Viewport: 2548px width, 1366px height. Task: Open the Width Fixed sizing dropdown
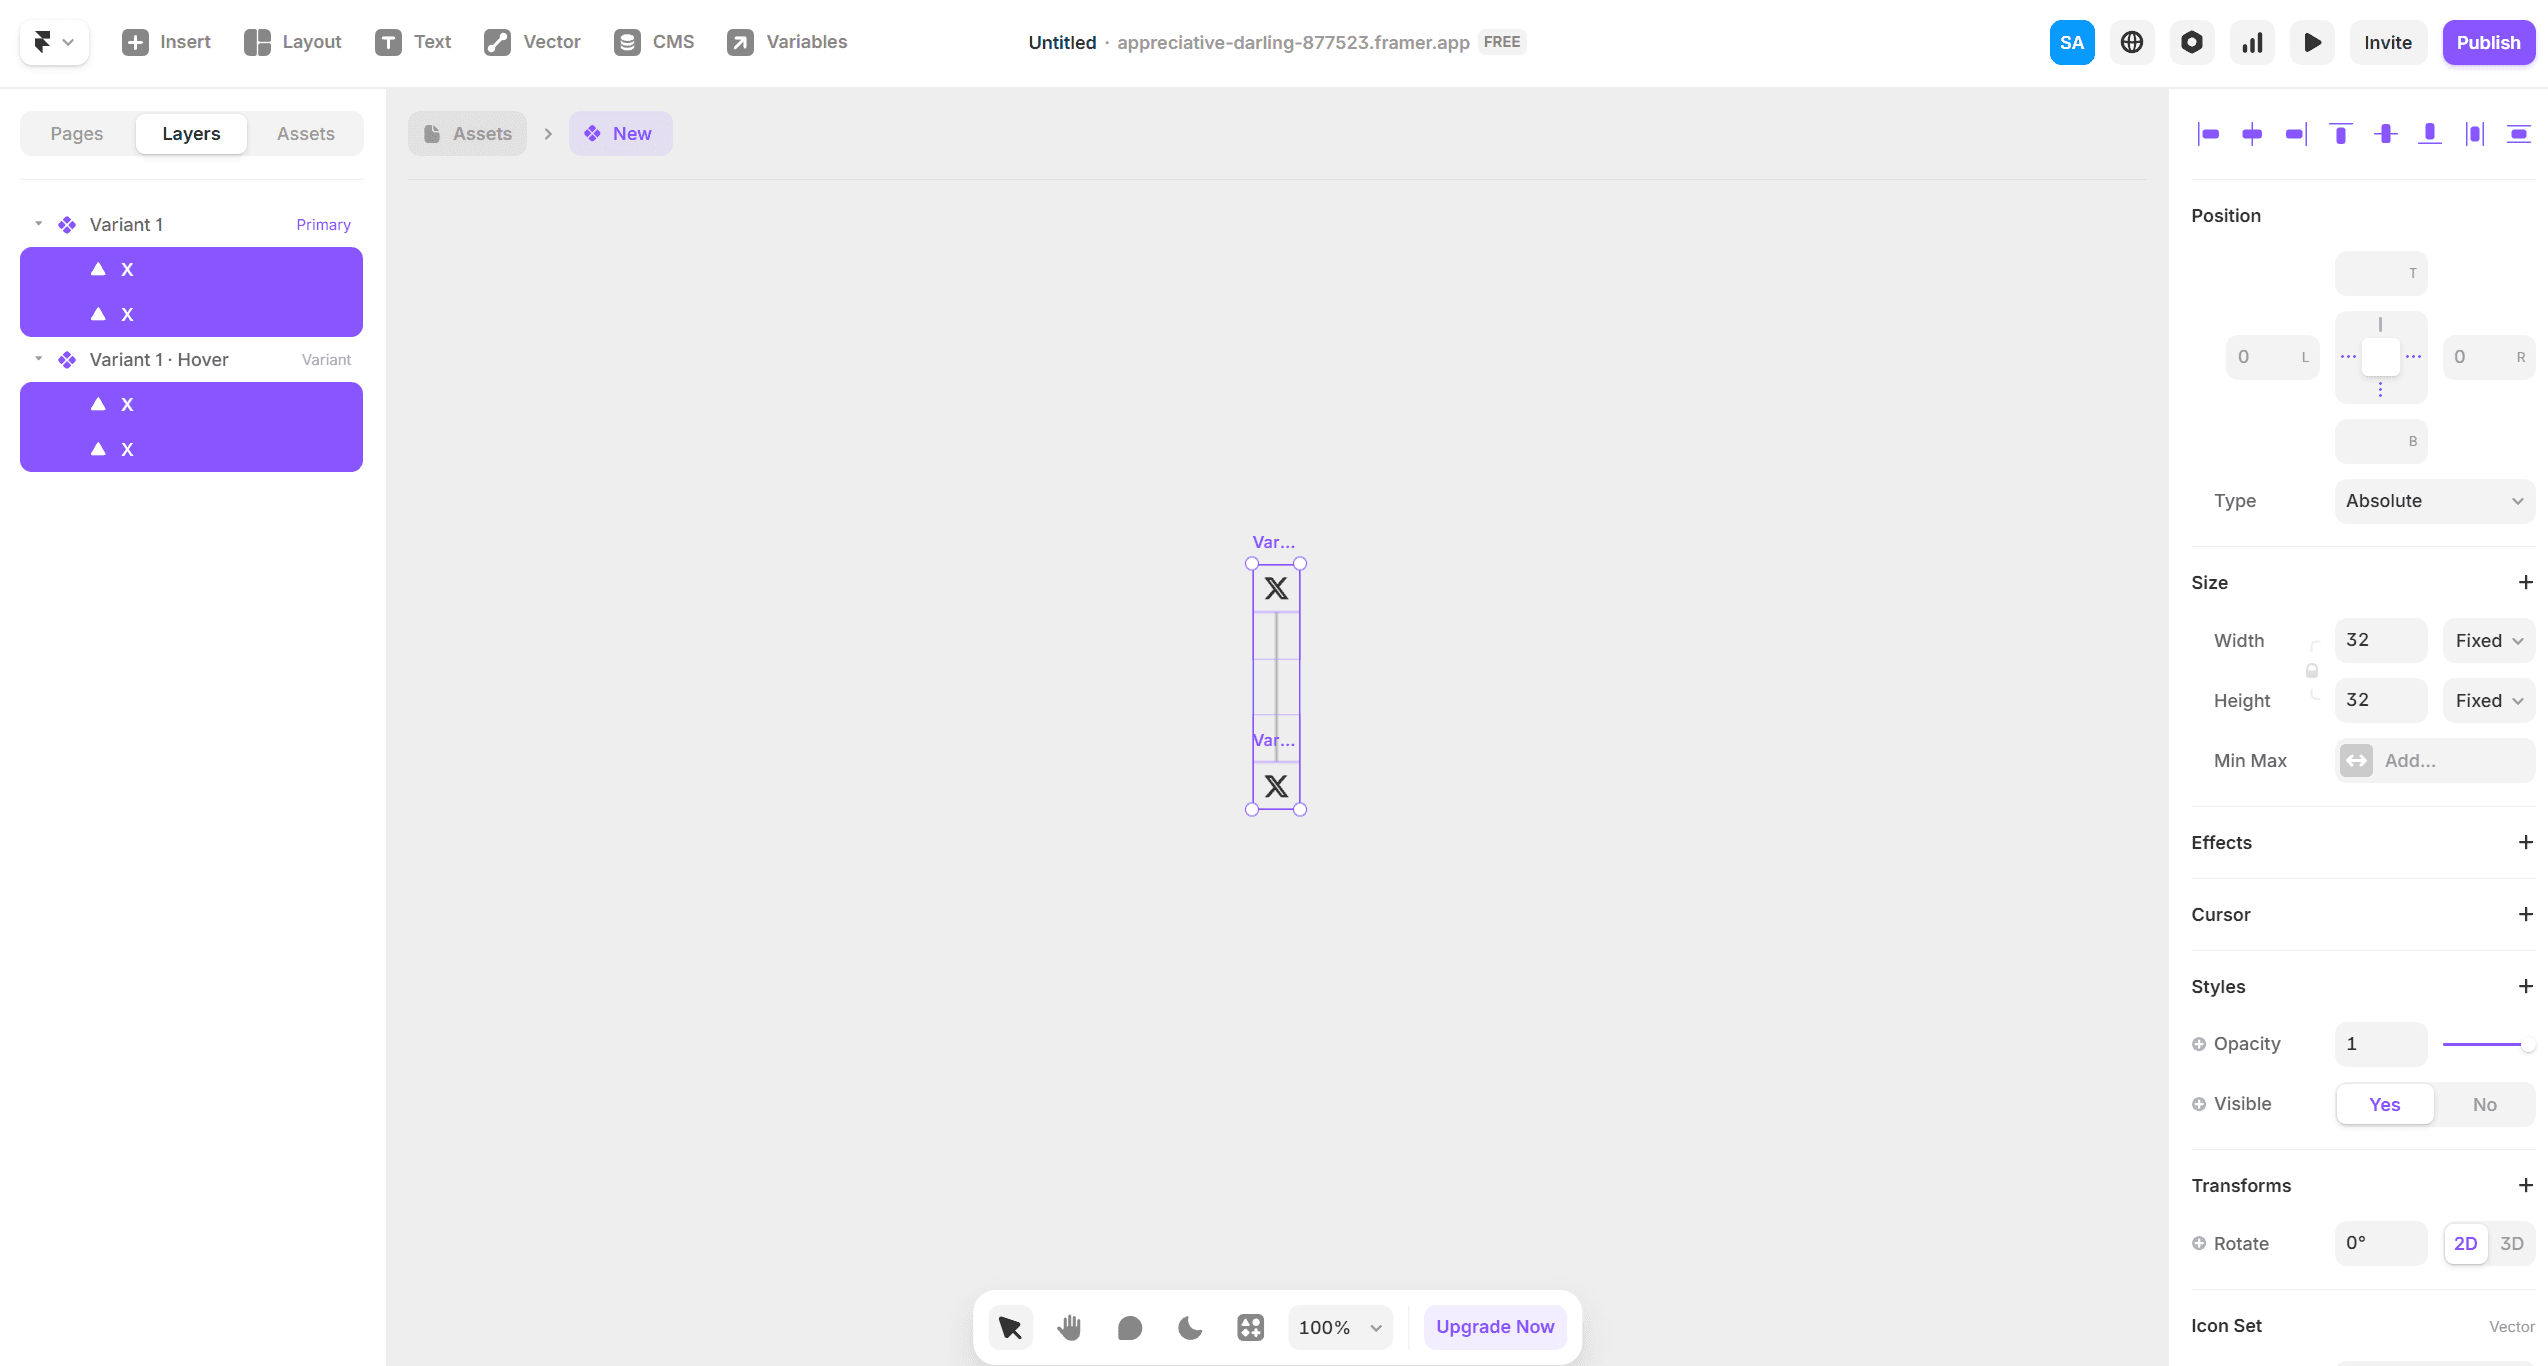[2488, 641]
